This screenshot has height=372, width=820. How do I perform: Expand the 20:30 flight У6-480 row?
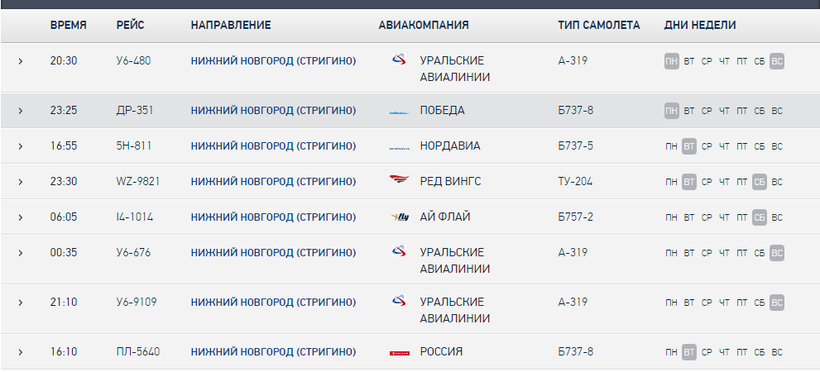coord(20,61)
